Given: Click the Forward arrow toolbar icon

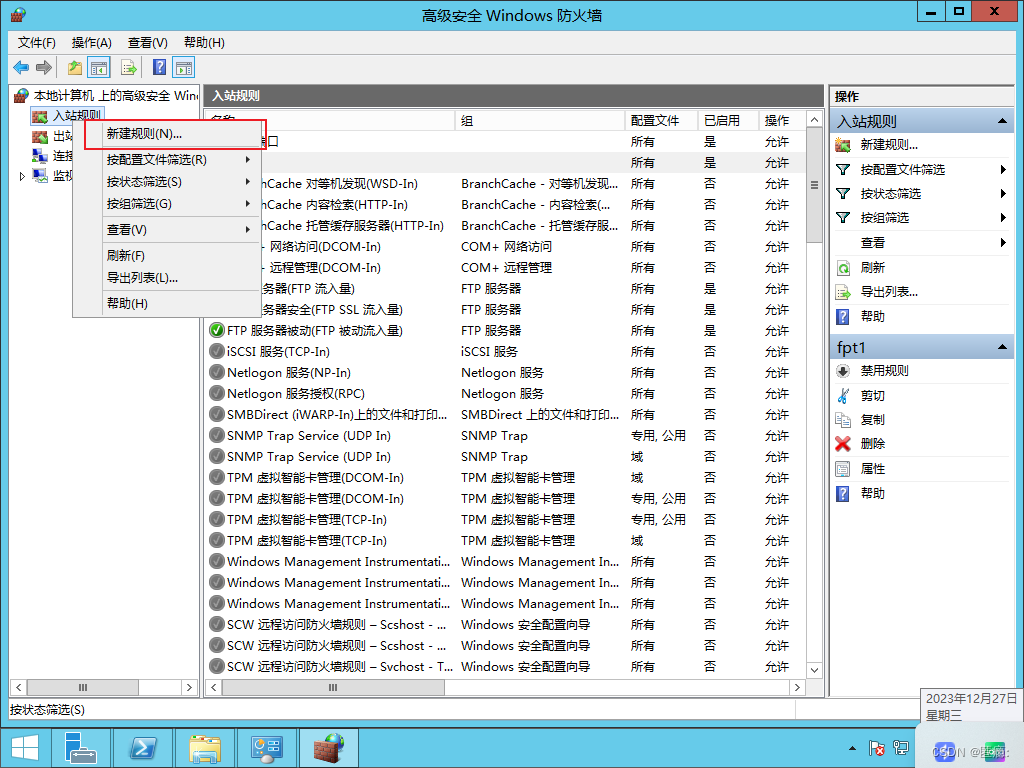Looking at the screenshot, I should coord(44,67).
